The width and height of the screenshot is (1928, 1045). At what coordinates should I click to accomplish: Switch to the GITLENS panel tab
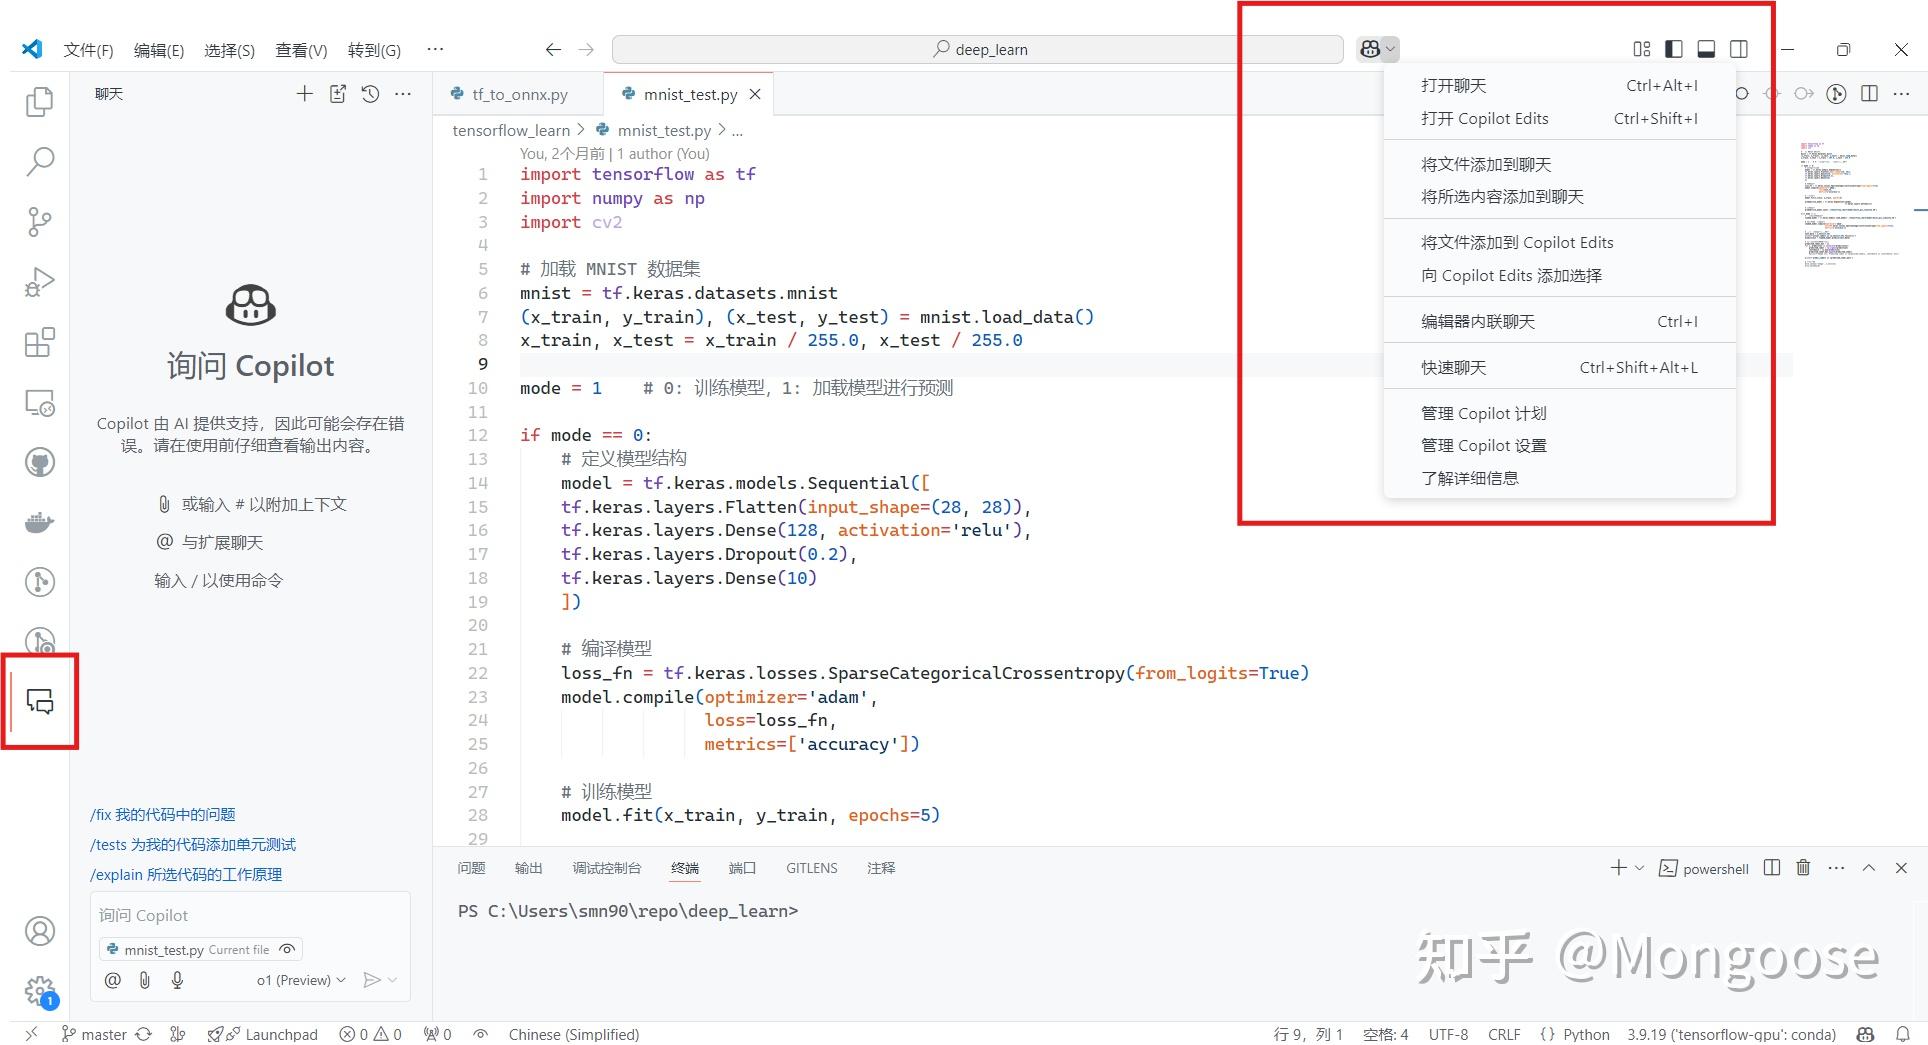pyautogui.click(x=811, y=868)
